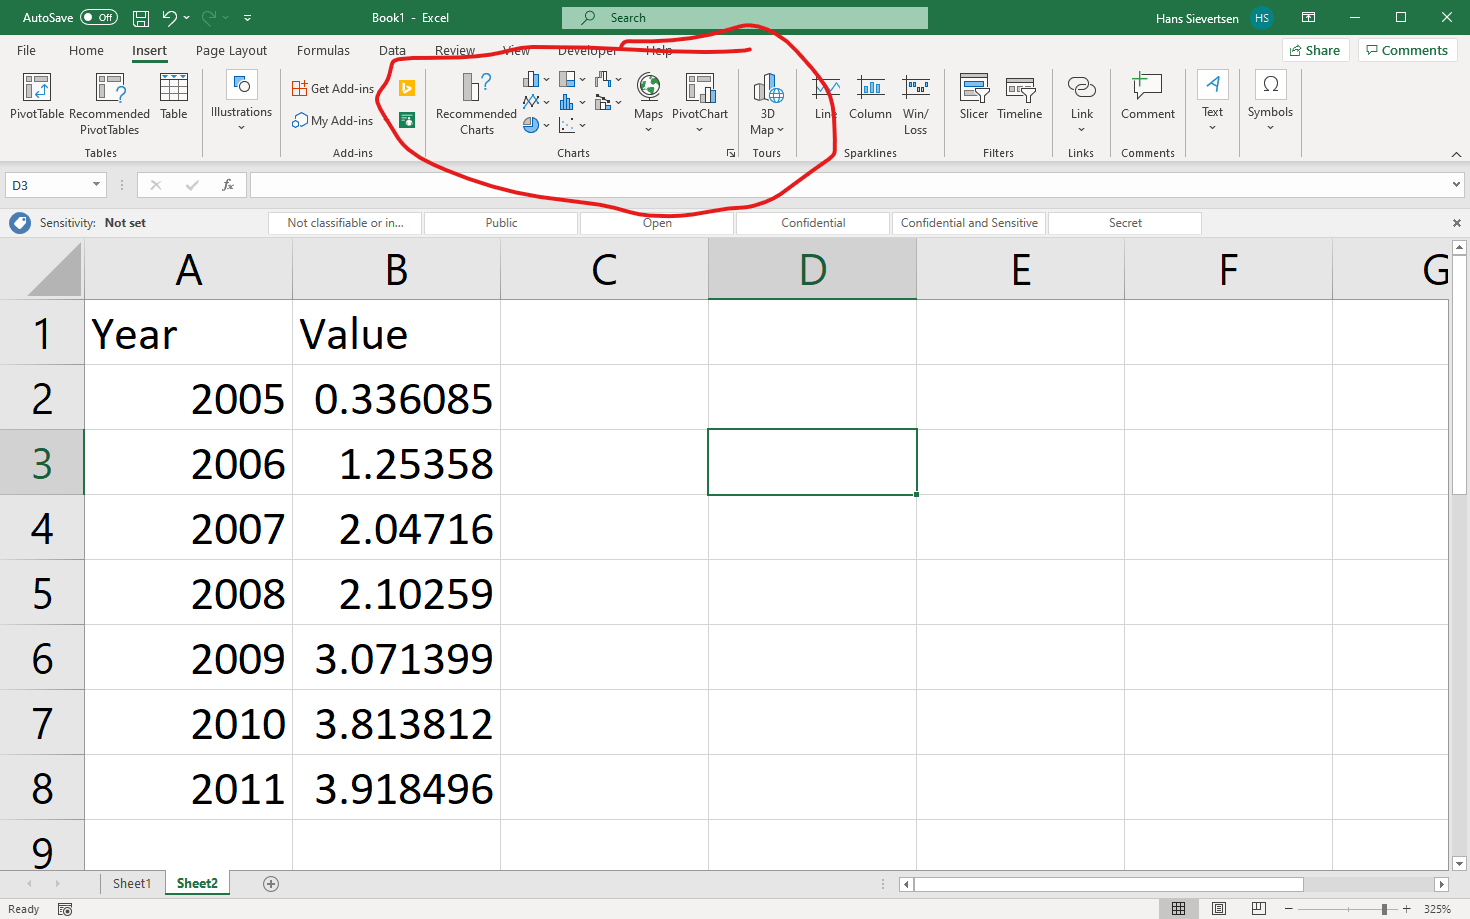Undo the last action
1470x919 pixels.
(x=170, y=18)
